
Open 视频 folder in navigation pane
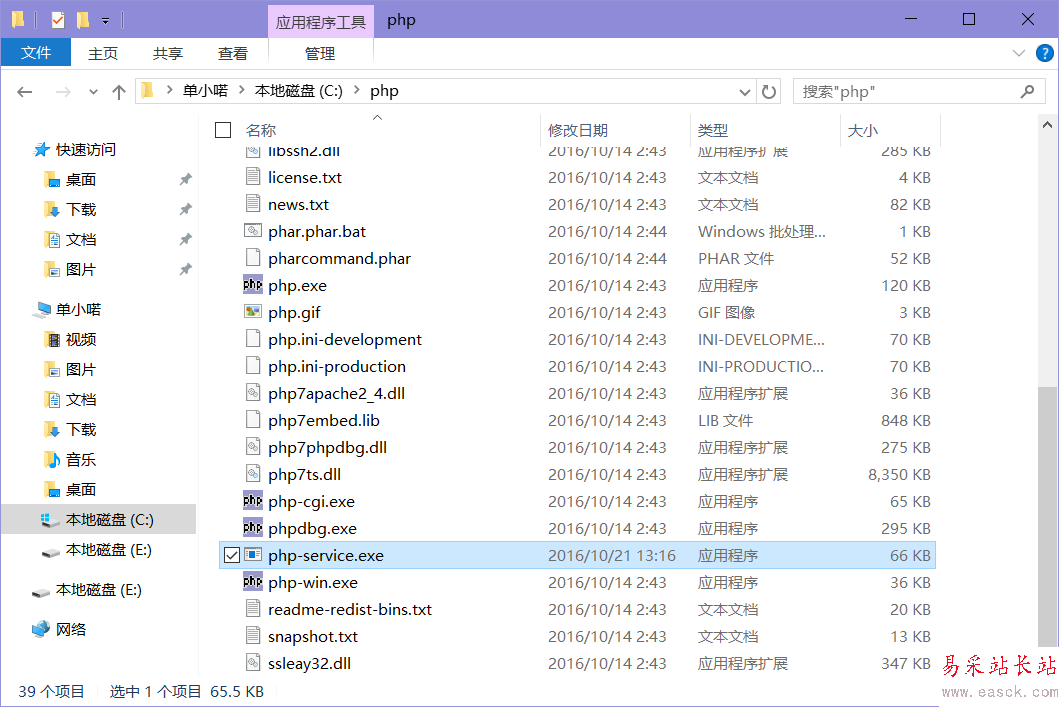point(81,339)
